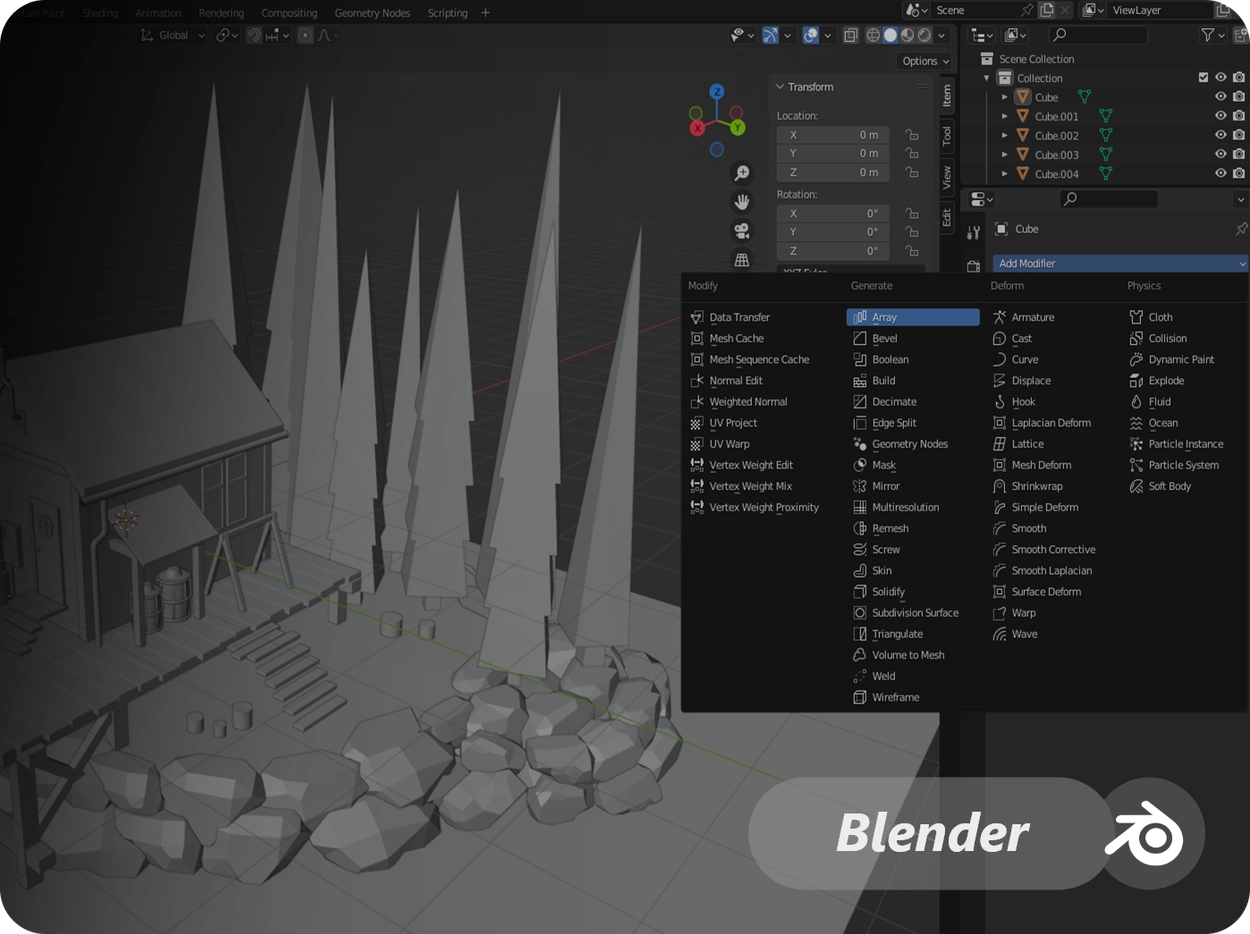Open the Add Modifier dropdown

pyautogui.click(x=1121, y=263)
